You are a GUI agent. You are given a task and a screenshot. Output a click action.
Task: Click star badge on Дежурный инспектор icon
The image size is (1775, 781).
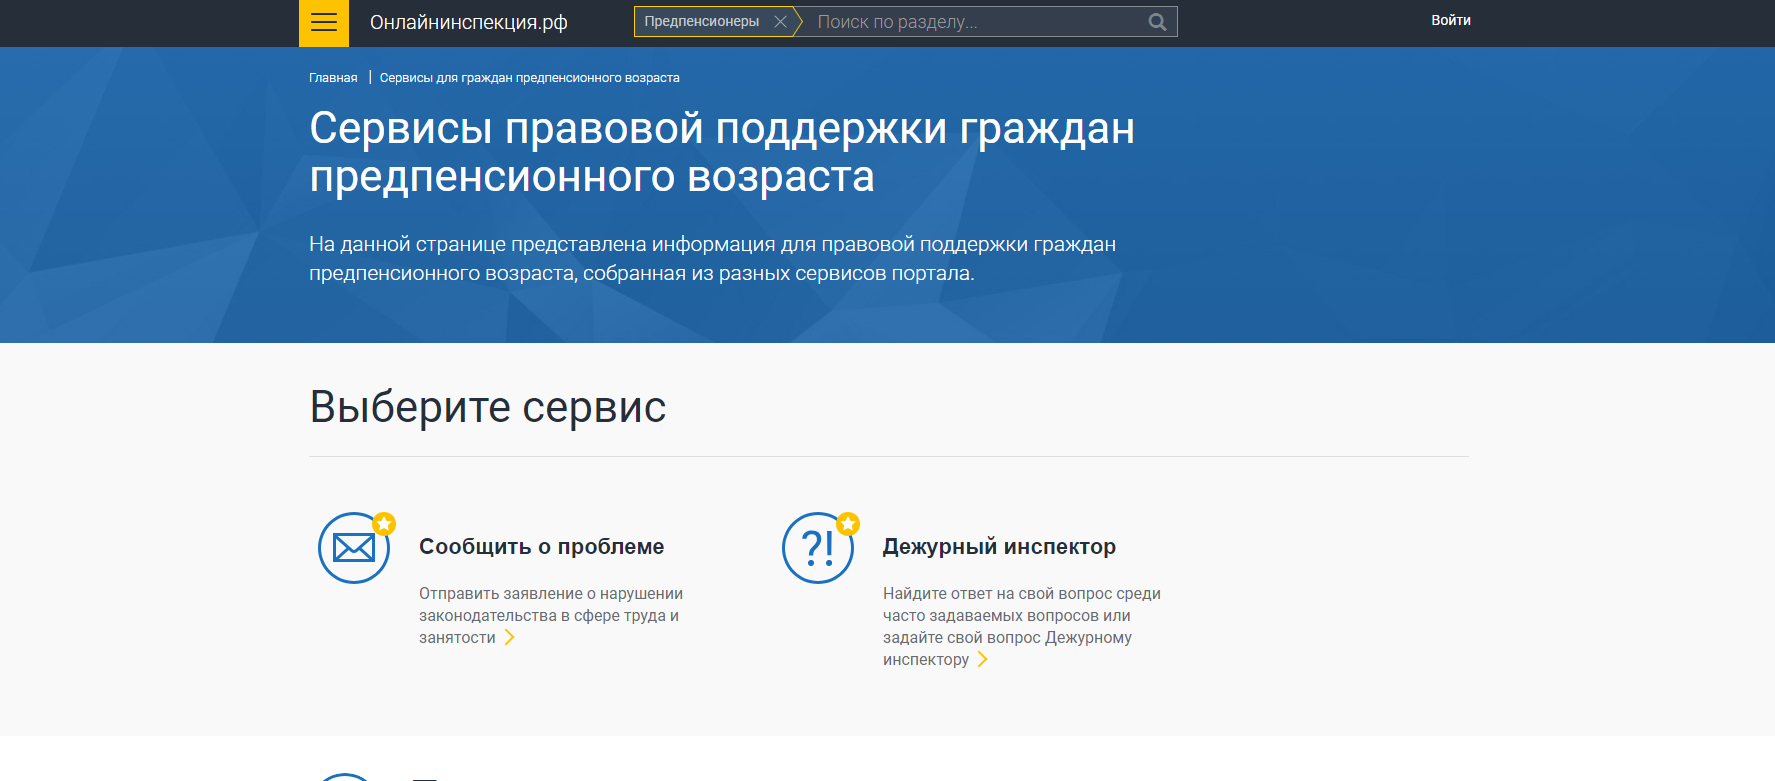[848, 524]
